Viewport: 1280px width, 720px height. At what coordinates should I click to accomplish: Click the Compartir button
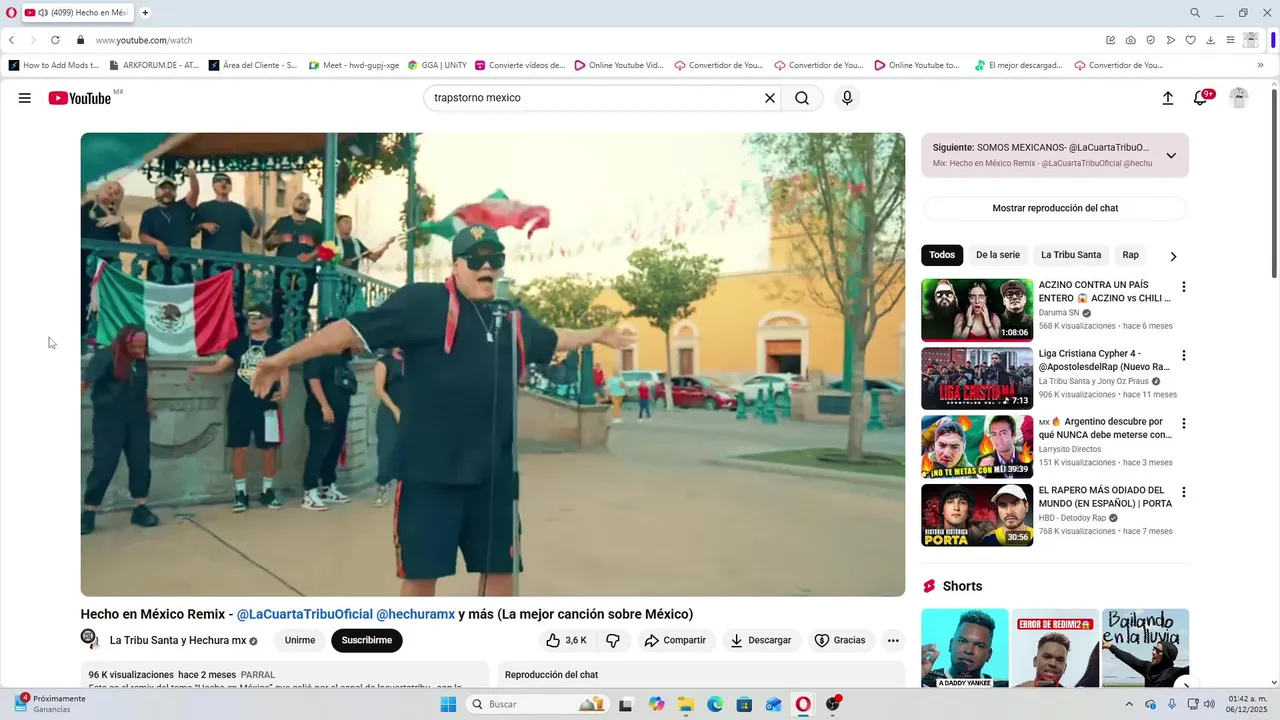pos(675,640)
